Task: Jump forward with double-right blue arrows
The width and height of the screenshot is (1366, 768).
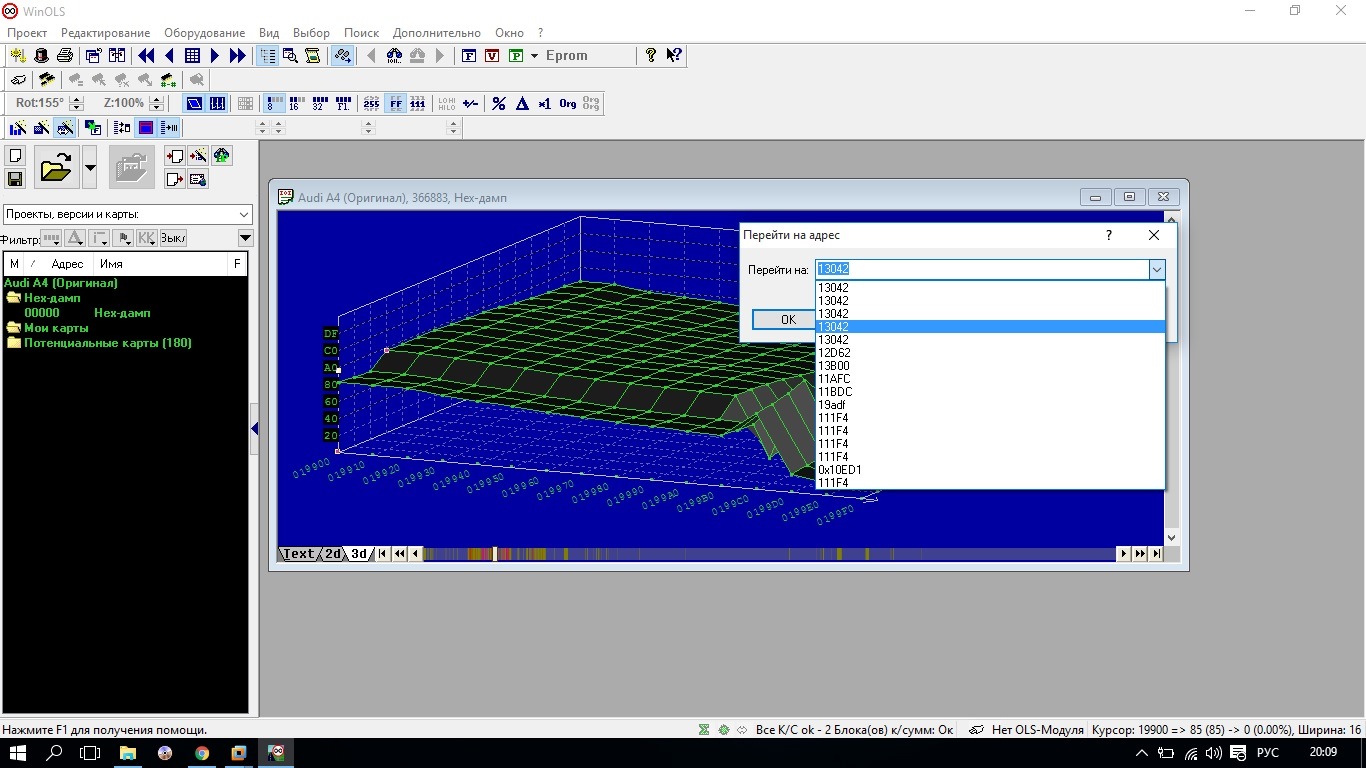Action: (238, 56)
